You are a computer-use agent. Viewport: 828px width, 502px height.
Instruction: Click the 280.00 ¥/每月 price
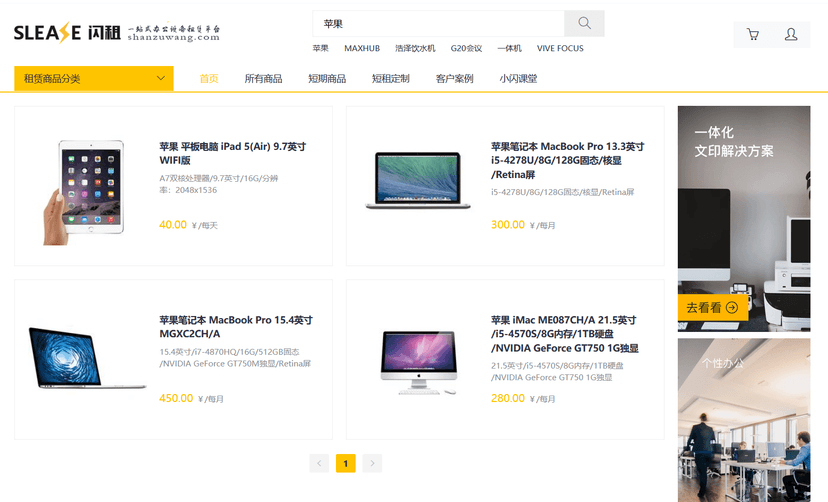tap(523, 399)
